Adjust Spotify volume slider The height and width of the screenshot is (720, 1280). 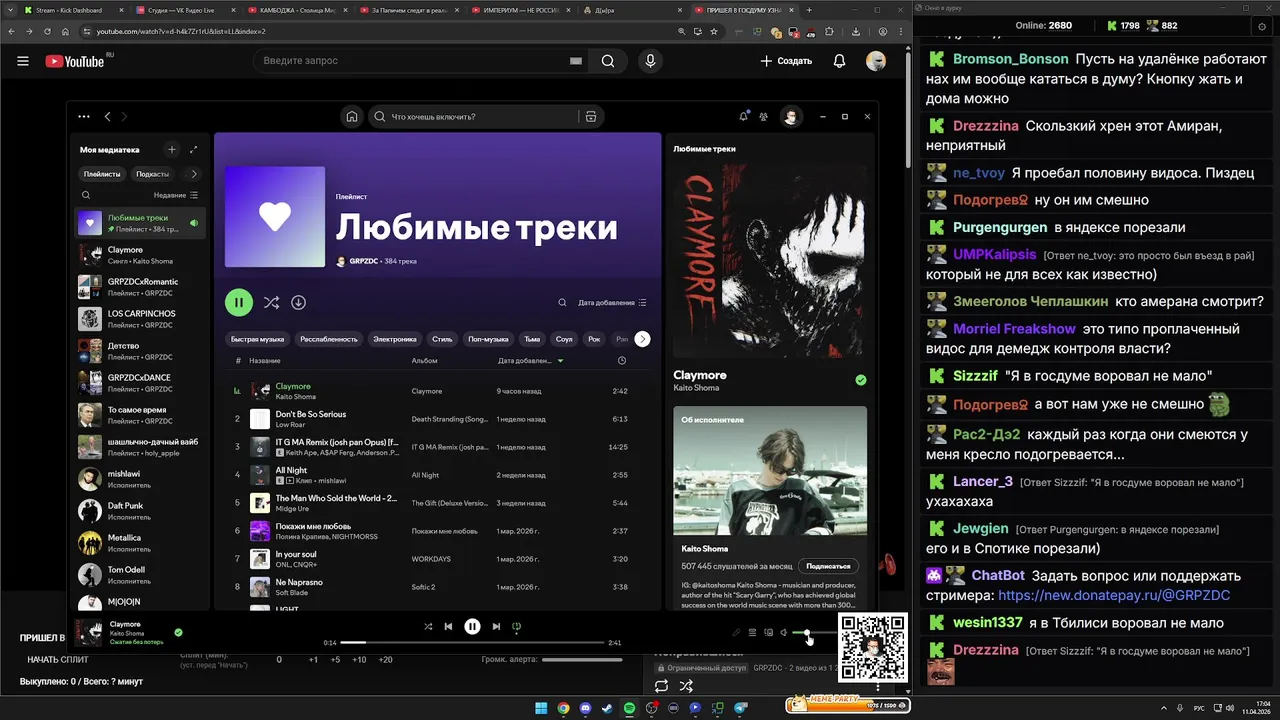813,632
